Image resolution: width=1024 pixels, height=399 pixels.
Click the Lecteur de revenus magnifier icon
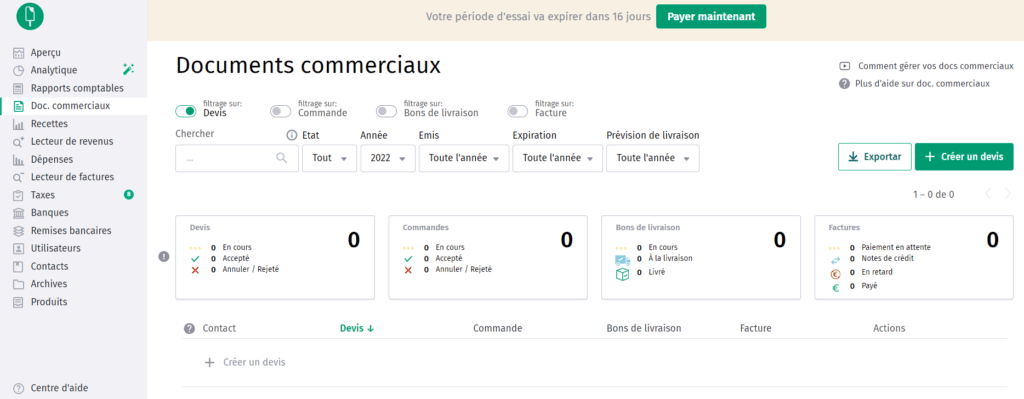[x=18, y=142]
